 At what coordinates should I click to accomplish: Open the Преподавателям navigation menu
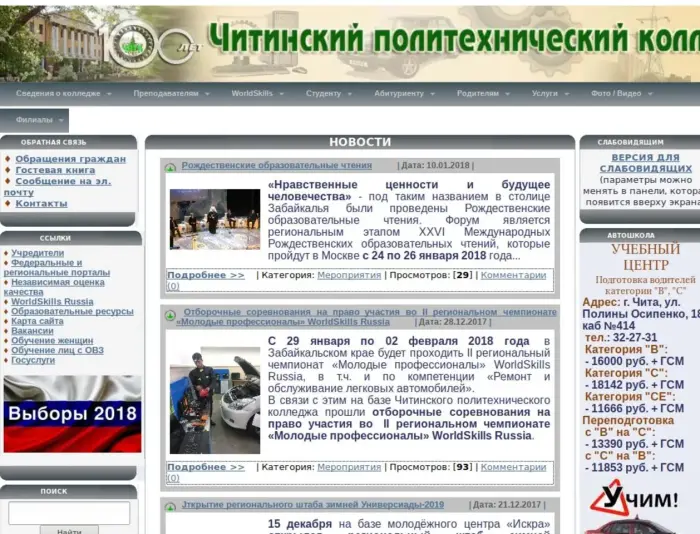(x=170, y=93)
